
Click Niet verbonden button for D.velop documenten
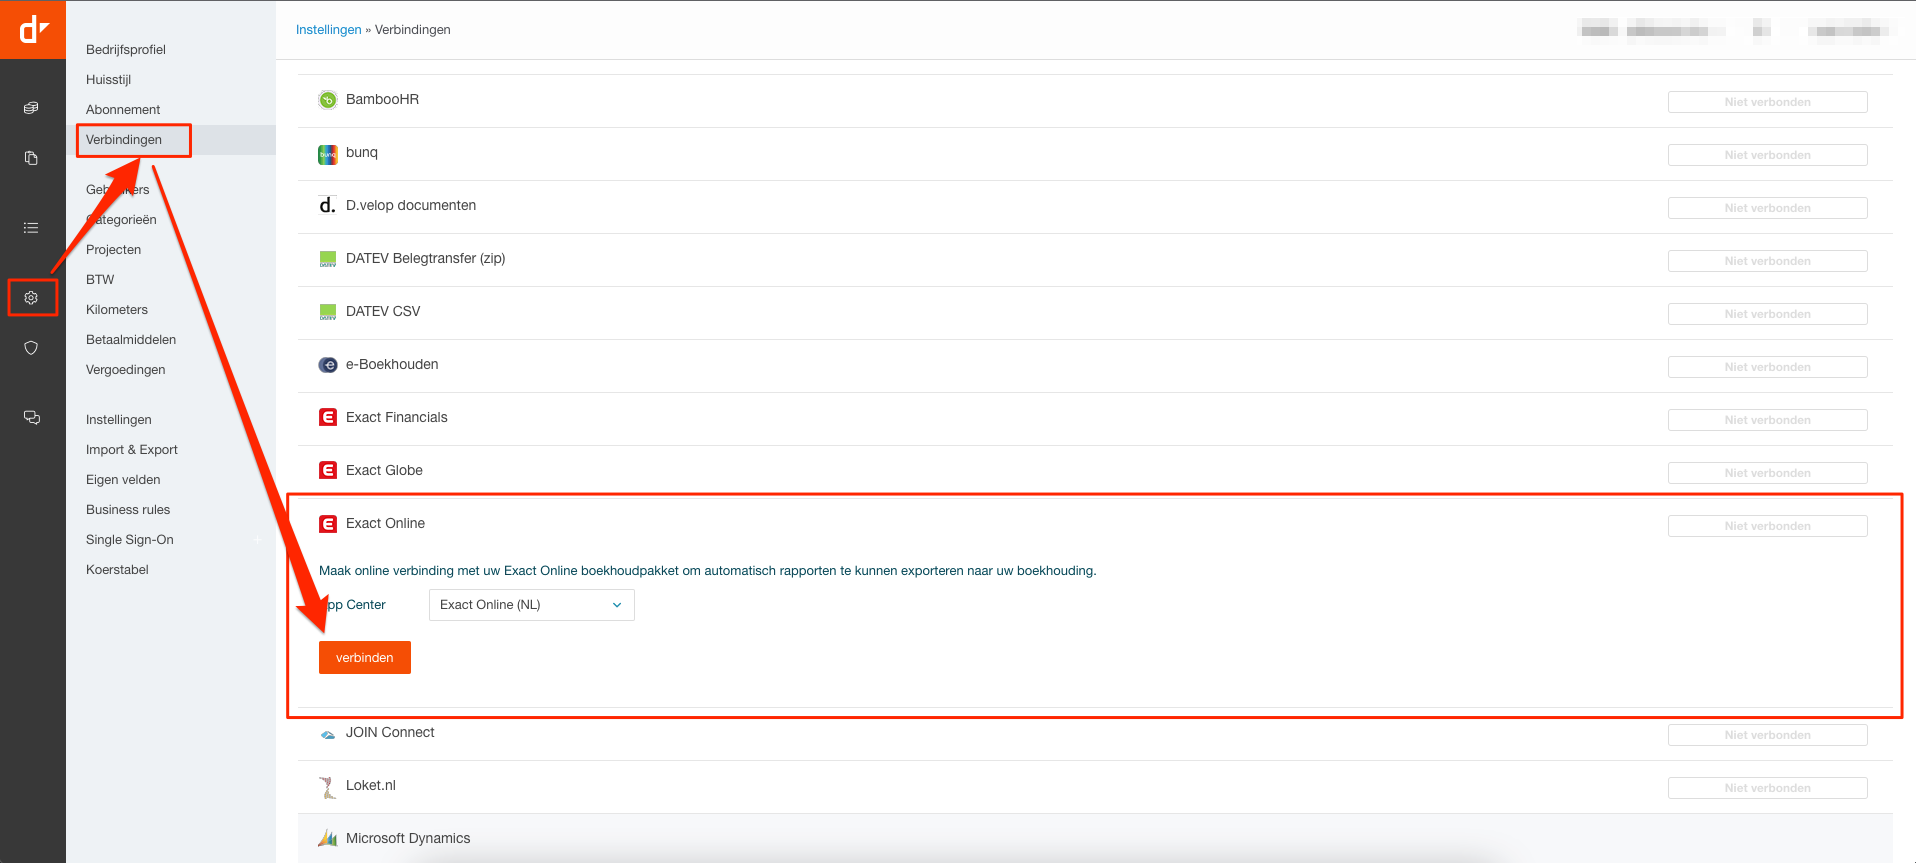pyautogui.click(x=1767, y=208)
